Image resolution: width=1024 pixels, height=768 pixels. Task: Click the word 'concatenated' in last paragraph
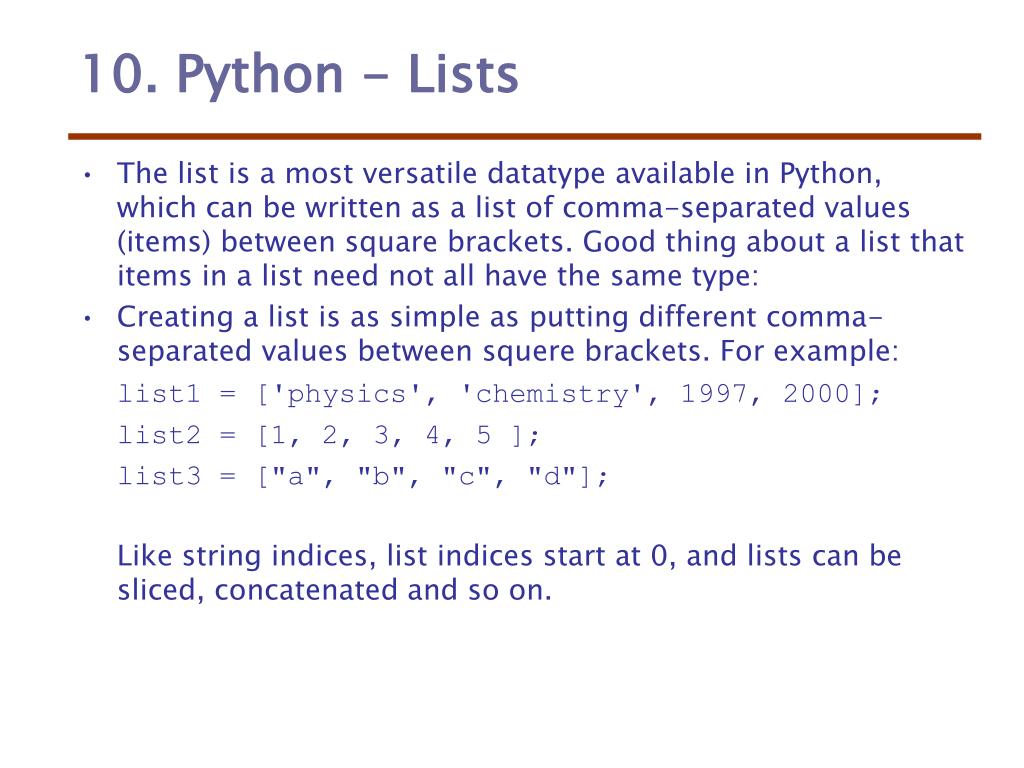pos(306,590)
